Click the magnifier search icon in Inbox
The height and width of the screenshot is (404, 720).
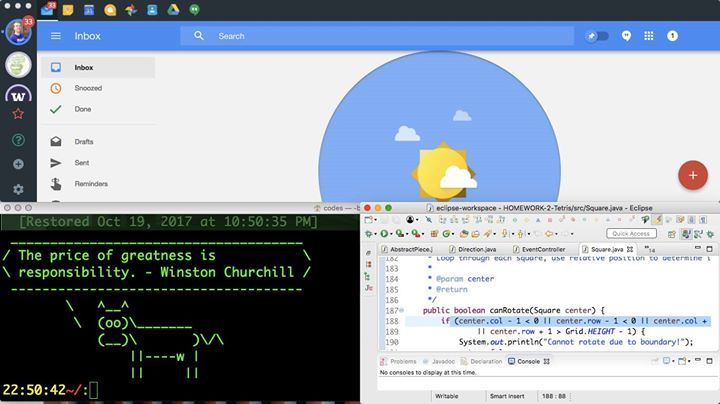click(198, 36)
